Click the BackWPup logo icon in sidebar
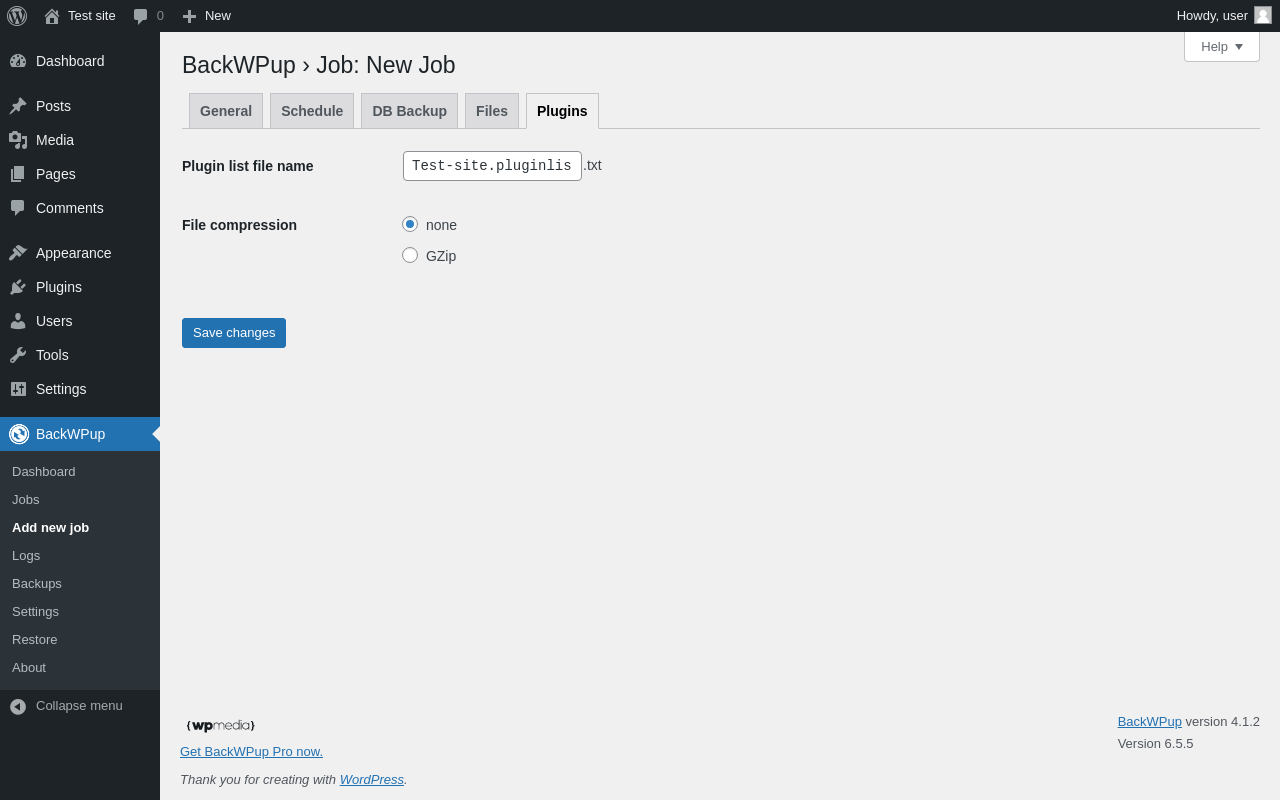The width and height of the screenshot is (1280, 800). (19, 434)
